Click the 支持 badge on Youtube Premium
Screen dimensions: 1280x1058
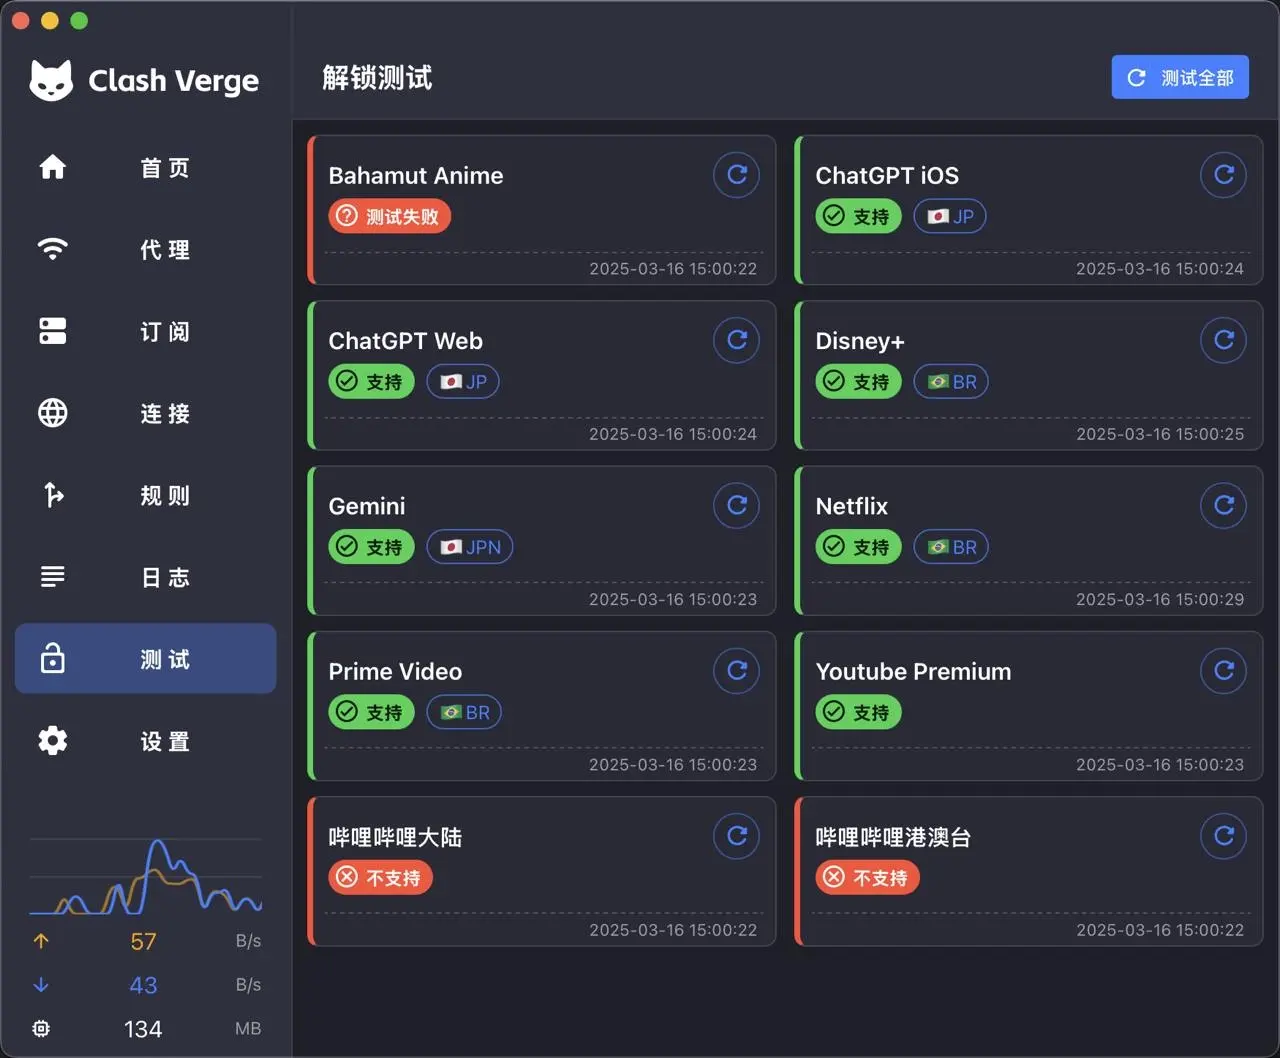click(x=858, y=712)
